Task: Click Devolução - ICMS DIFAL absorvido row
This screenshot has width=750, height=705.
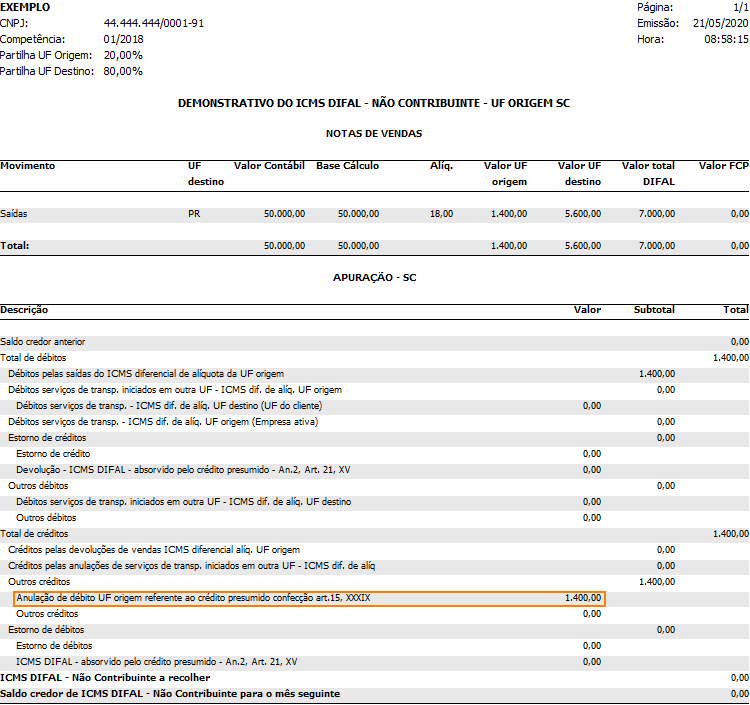Action: pyautogui.click(x=375, y=470)
